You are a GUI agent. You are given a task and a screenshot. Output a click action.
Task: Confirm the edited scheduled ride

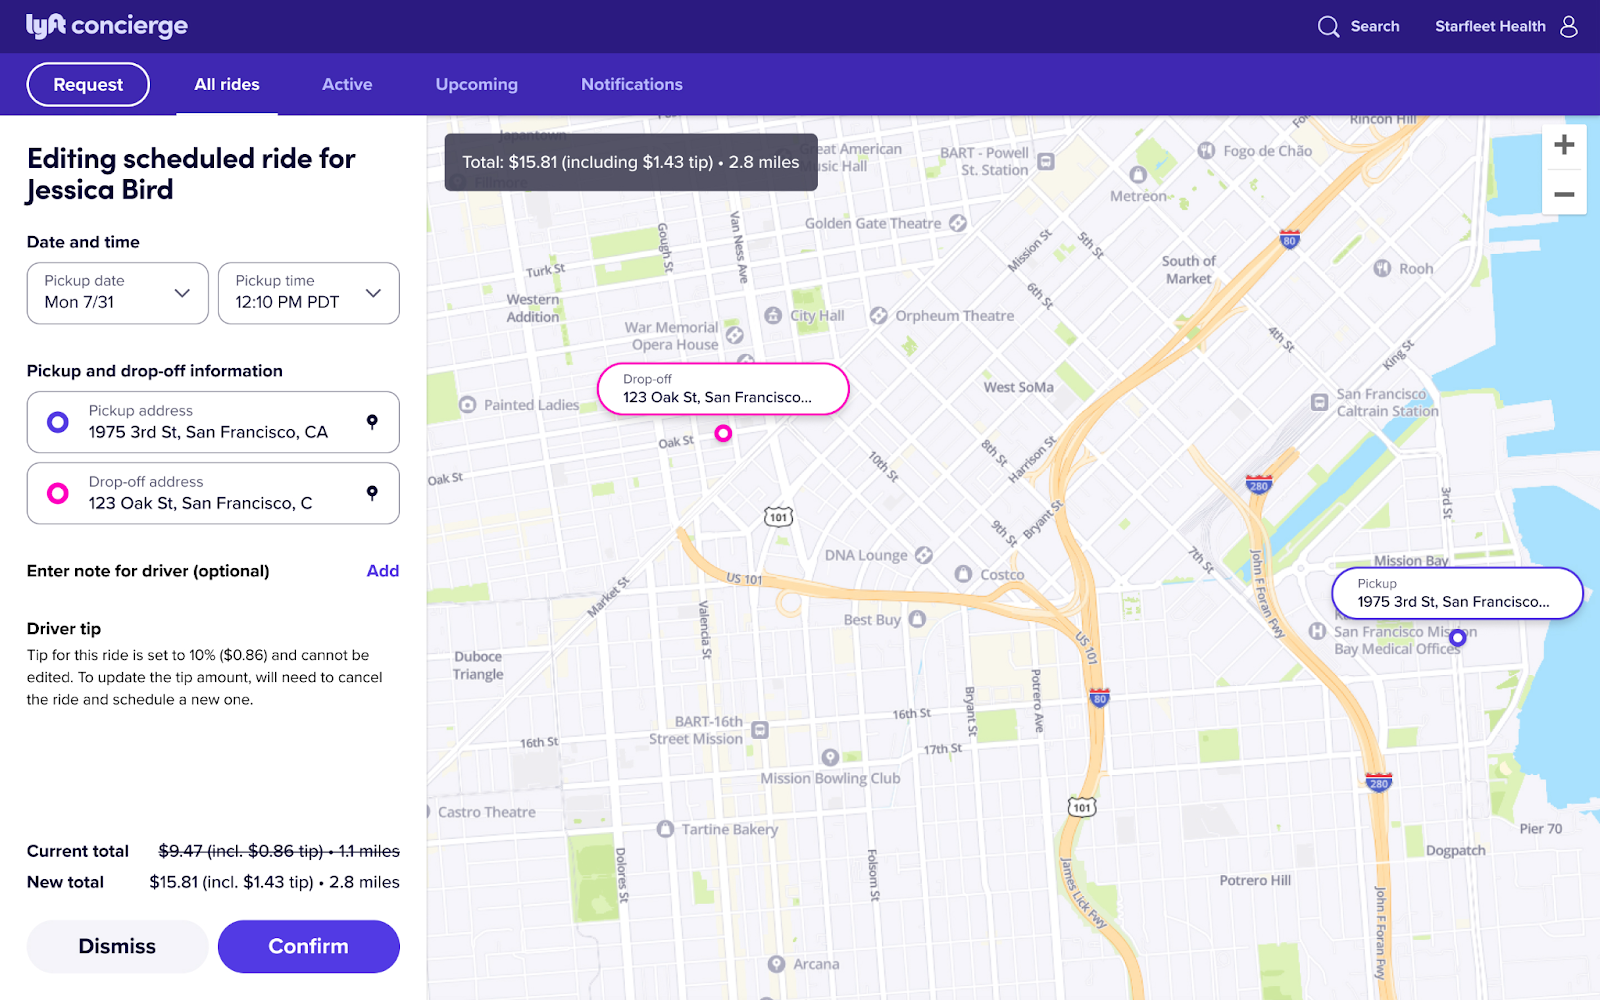coord(309,946)
